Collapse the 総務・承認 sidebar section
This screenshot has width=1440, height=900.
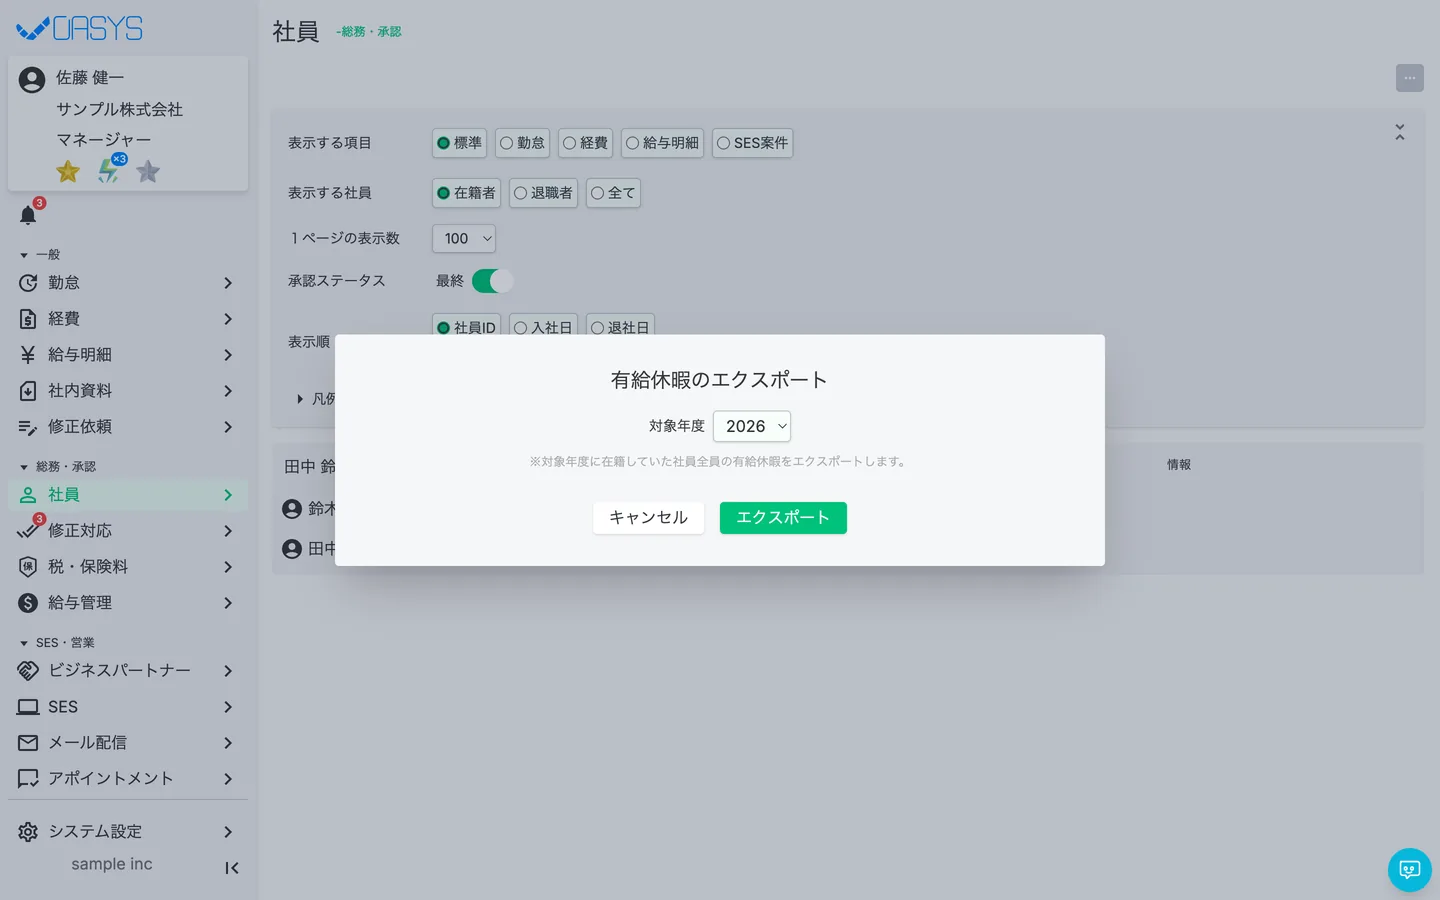58,467
